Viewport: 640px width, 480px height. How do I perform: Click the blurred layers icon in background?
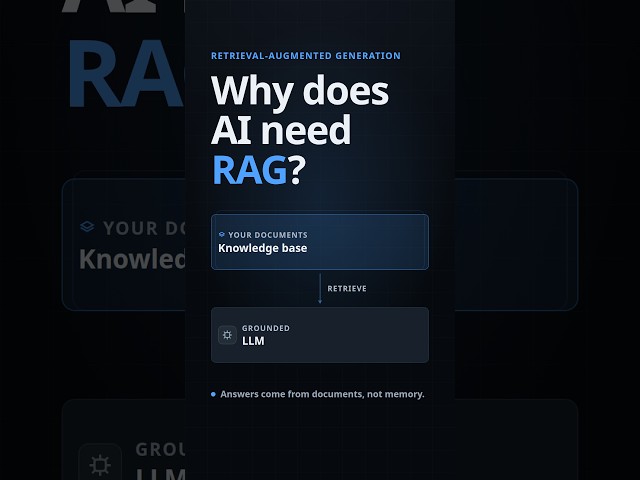[x=87, y=227]
